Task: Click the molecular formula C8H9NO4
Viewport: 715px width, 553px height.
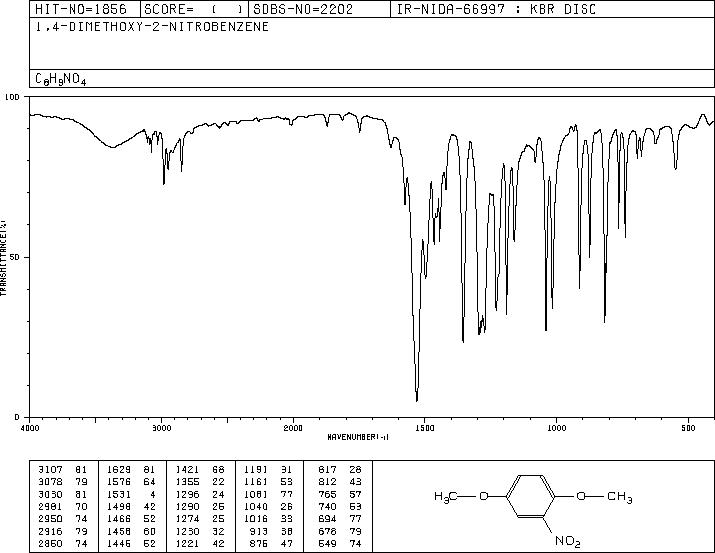Action: [61, 79]
